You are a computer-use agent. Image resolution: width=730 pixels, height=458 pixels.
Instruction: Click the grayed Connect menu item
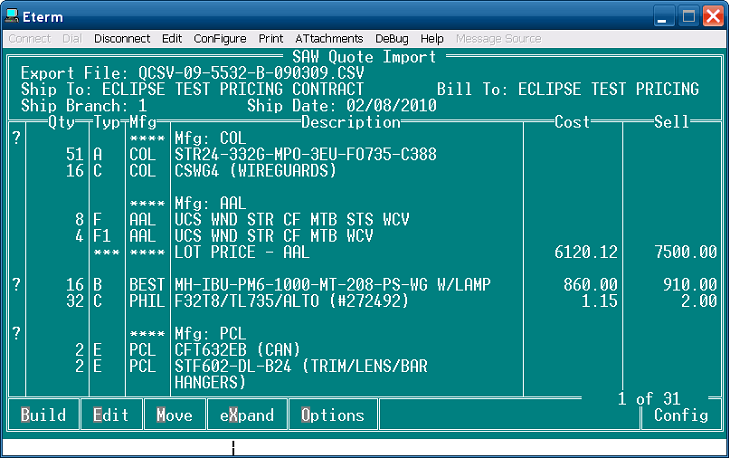click(29, 39)
